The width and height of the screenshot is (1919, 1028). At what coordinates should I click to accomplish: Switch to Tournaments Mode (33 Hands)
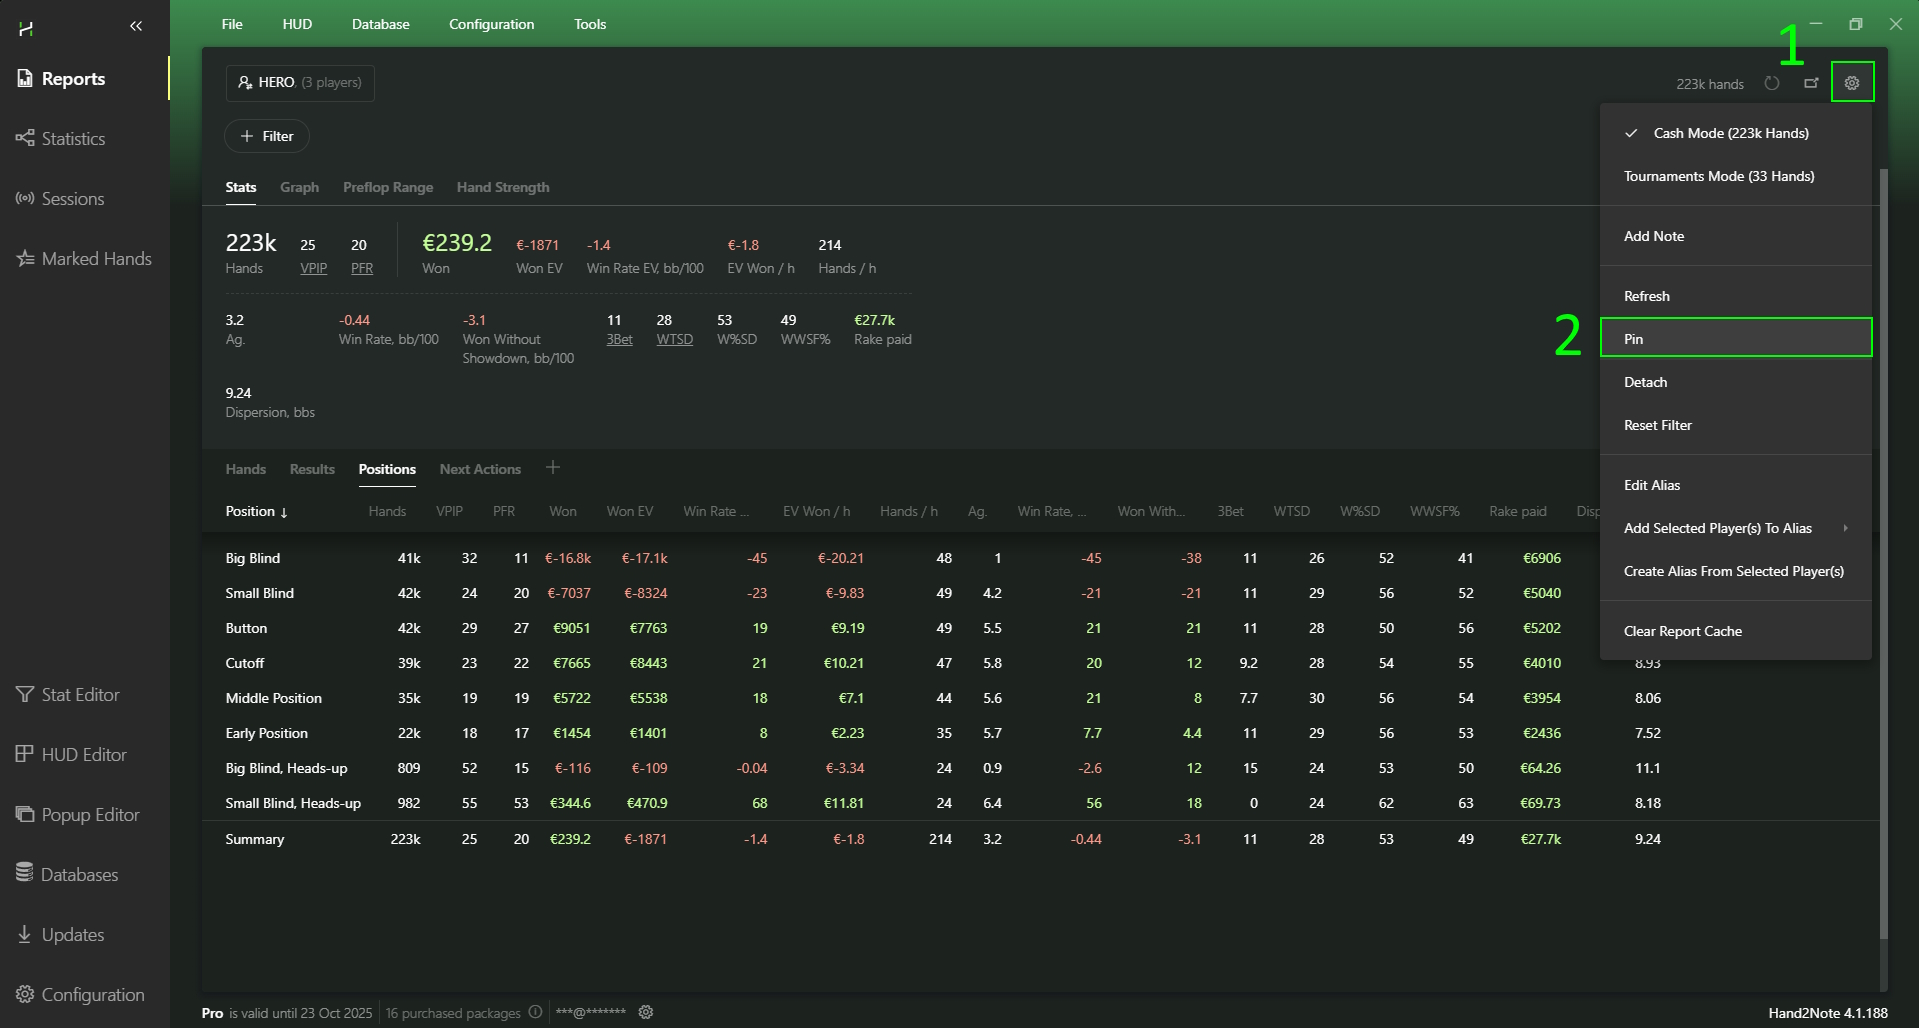1718,176
